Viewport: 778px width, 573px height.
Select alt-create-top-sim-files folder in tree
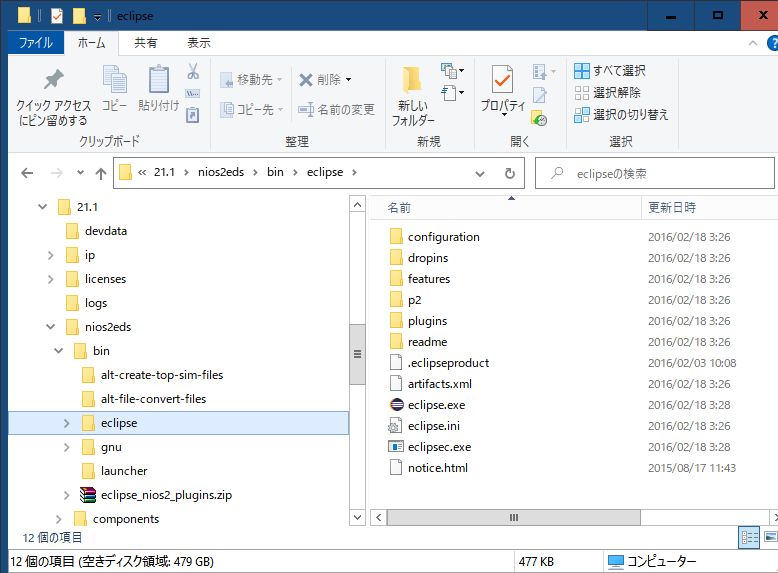click(x=152, y=375)
